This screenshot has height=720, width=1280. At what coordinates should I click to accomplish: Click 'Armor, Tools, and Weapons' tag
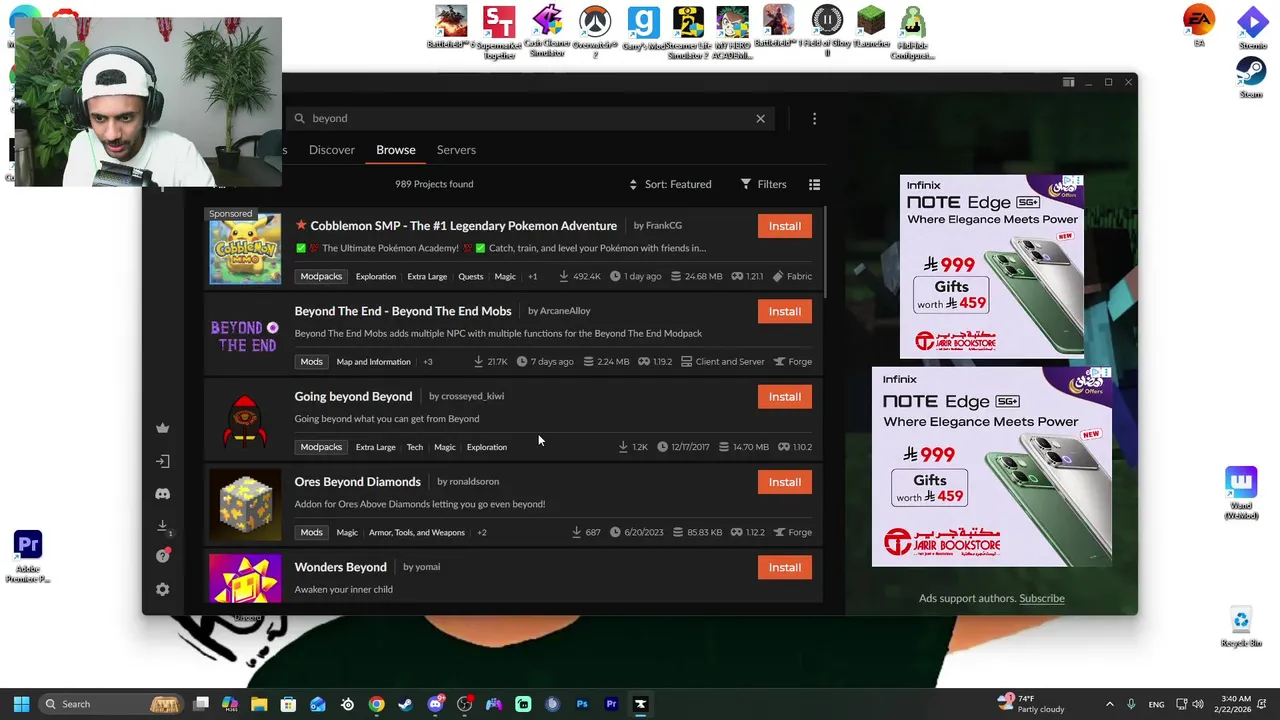point(416,533)
